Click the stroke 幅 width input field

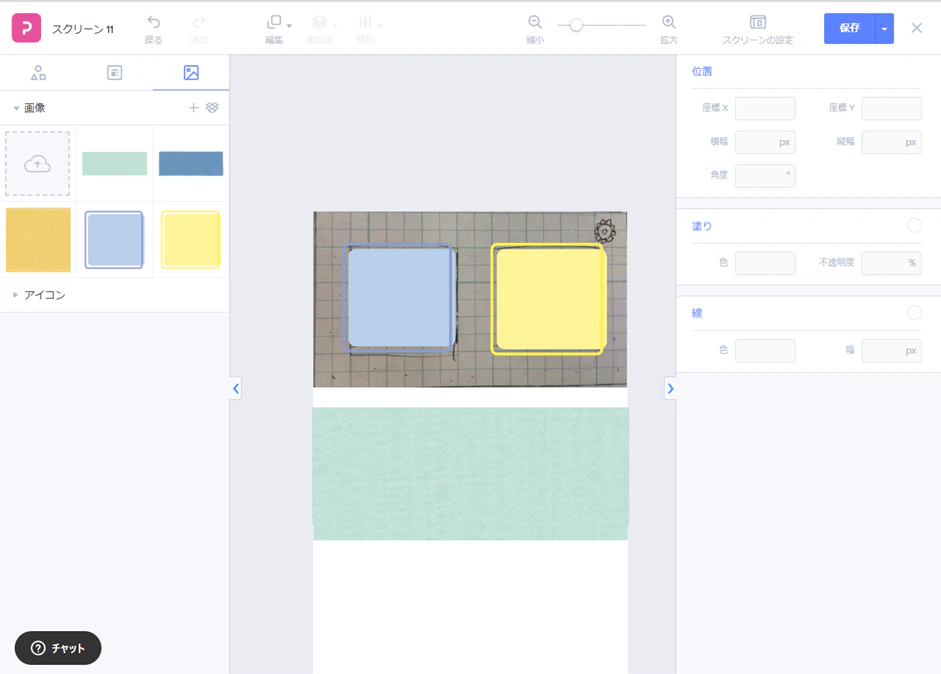(x=891, y=351)
